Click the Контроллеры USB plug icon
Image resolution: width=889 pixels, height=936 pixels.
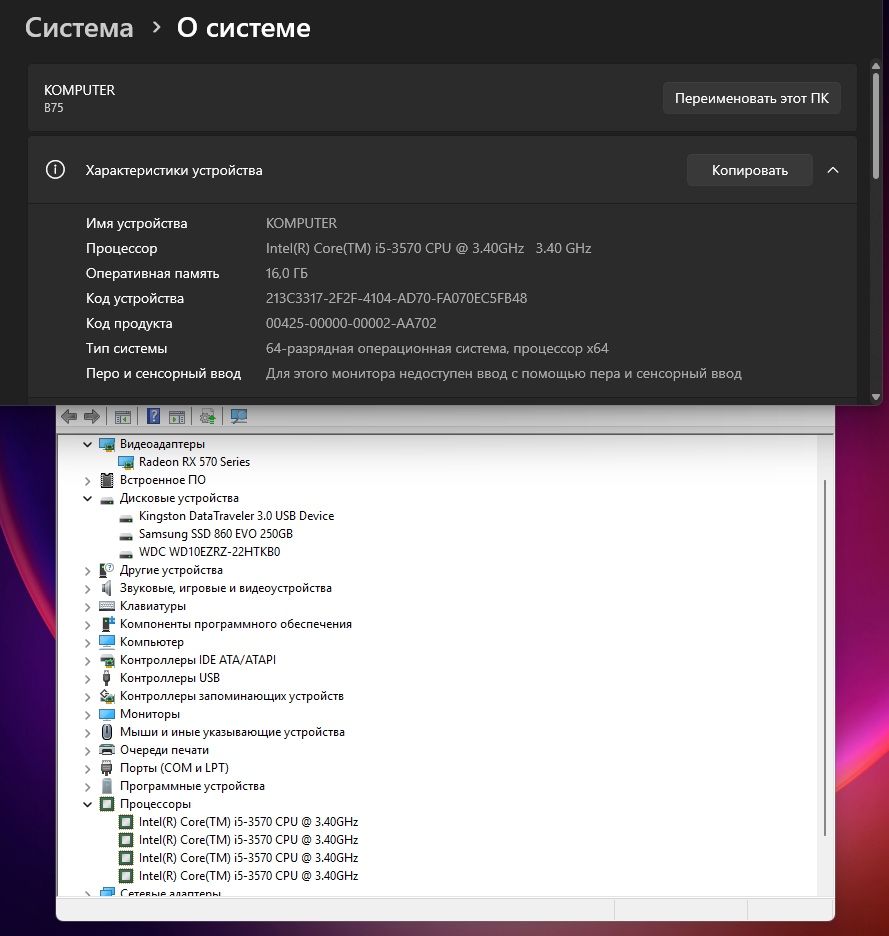point(106,678)
